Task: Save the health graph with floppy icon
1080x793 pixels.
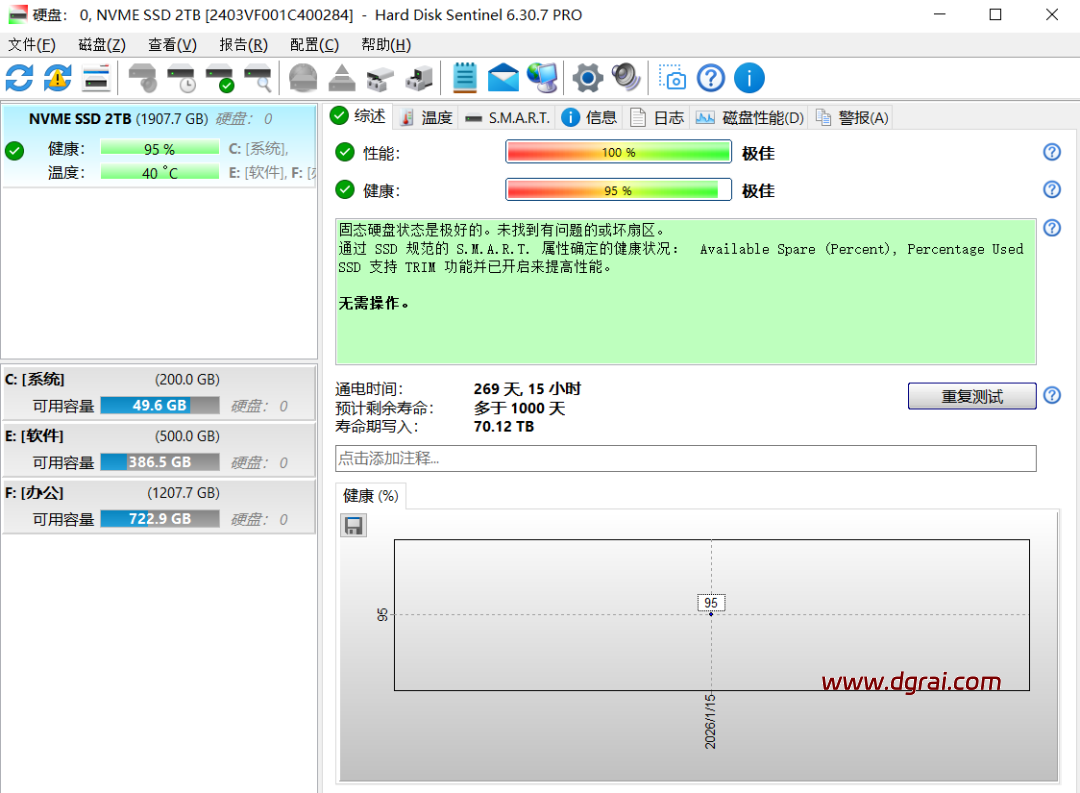Action: click(353, 525)
